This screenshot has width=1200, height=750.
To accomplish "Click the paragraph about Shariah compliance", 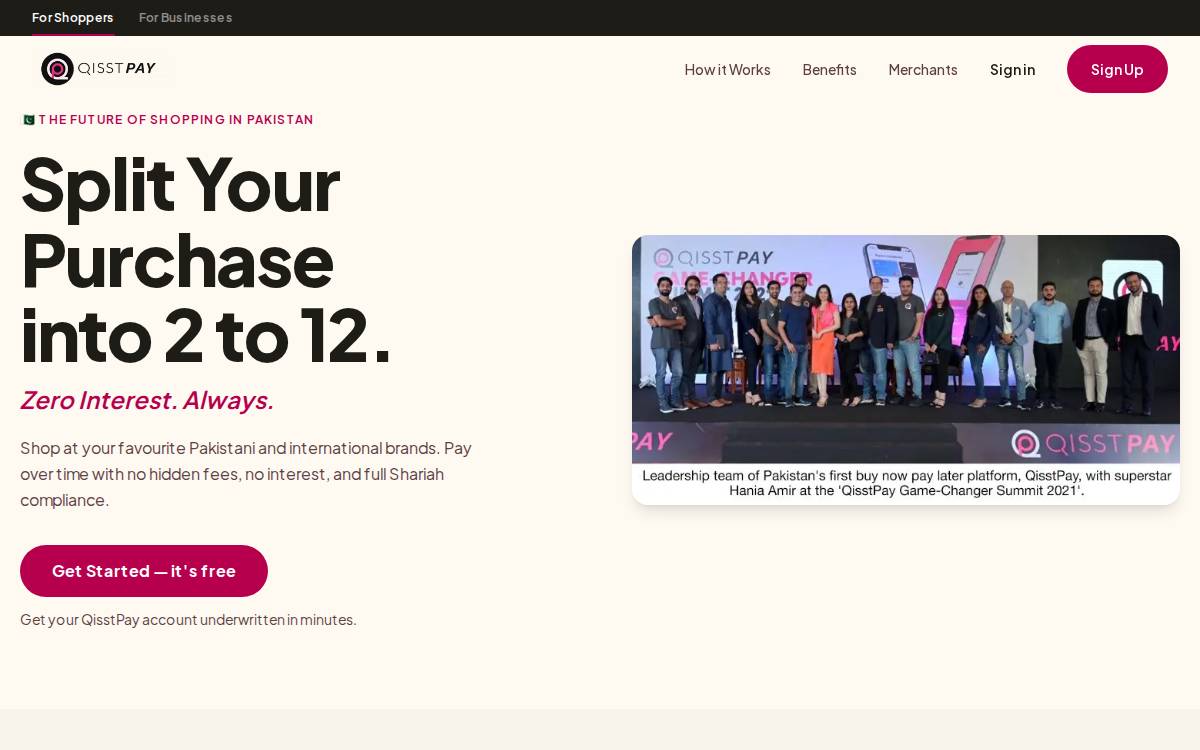I will [246, 474].
